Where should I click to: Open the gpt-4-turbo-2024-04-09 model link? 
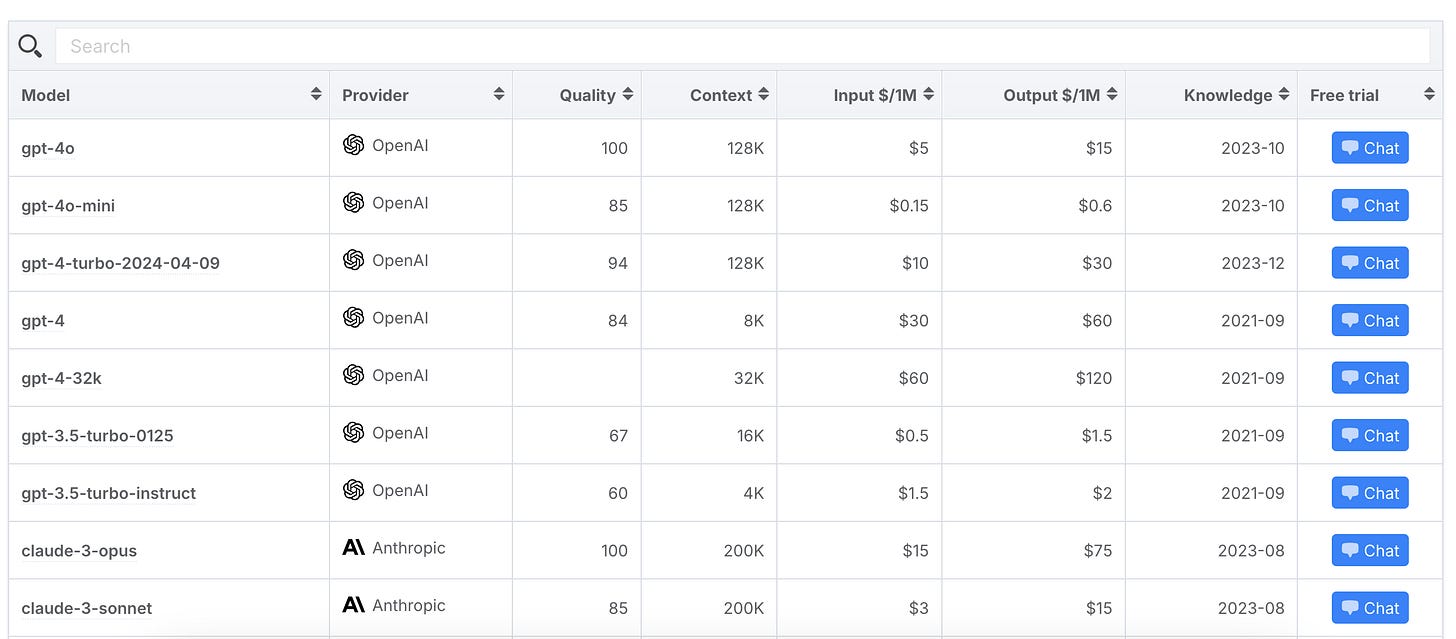tap(120, 263)
